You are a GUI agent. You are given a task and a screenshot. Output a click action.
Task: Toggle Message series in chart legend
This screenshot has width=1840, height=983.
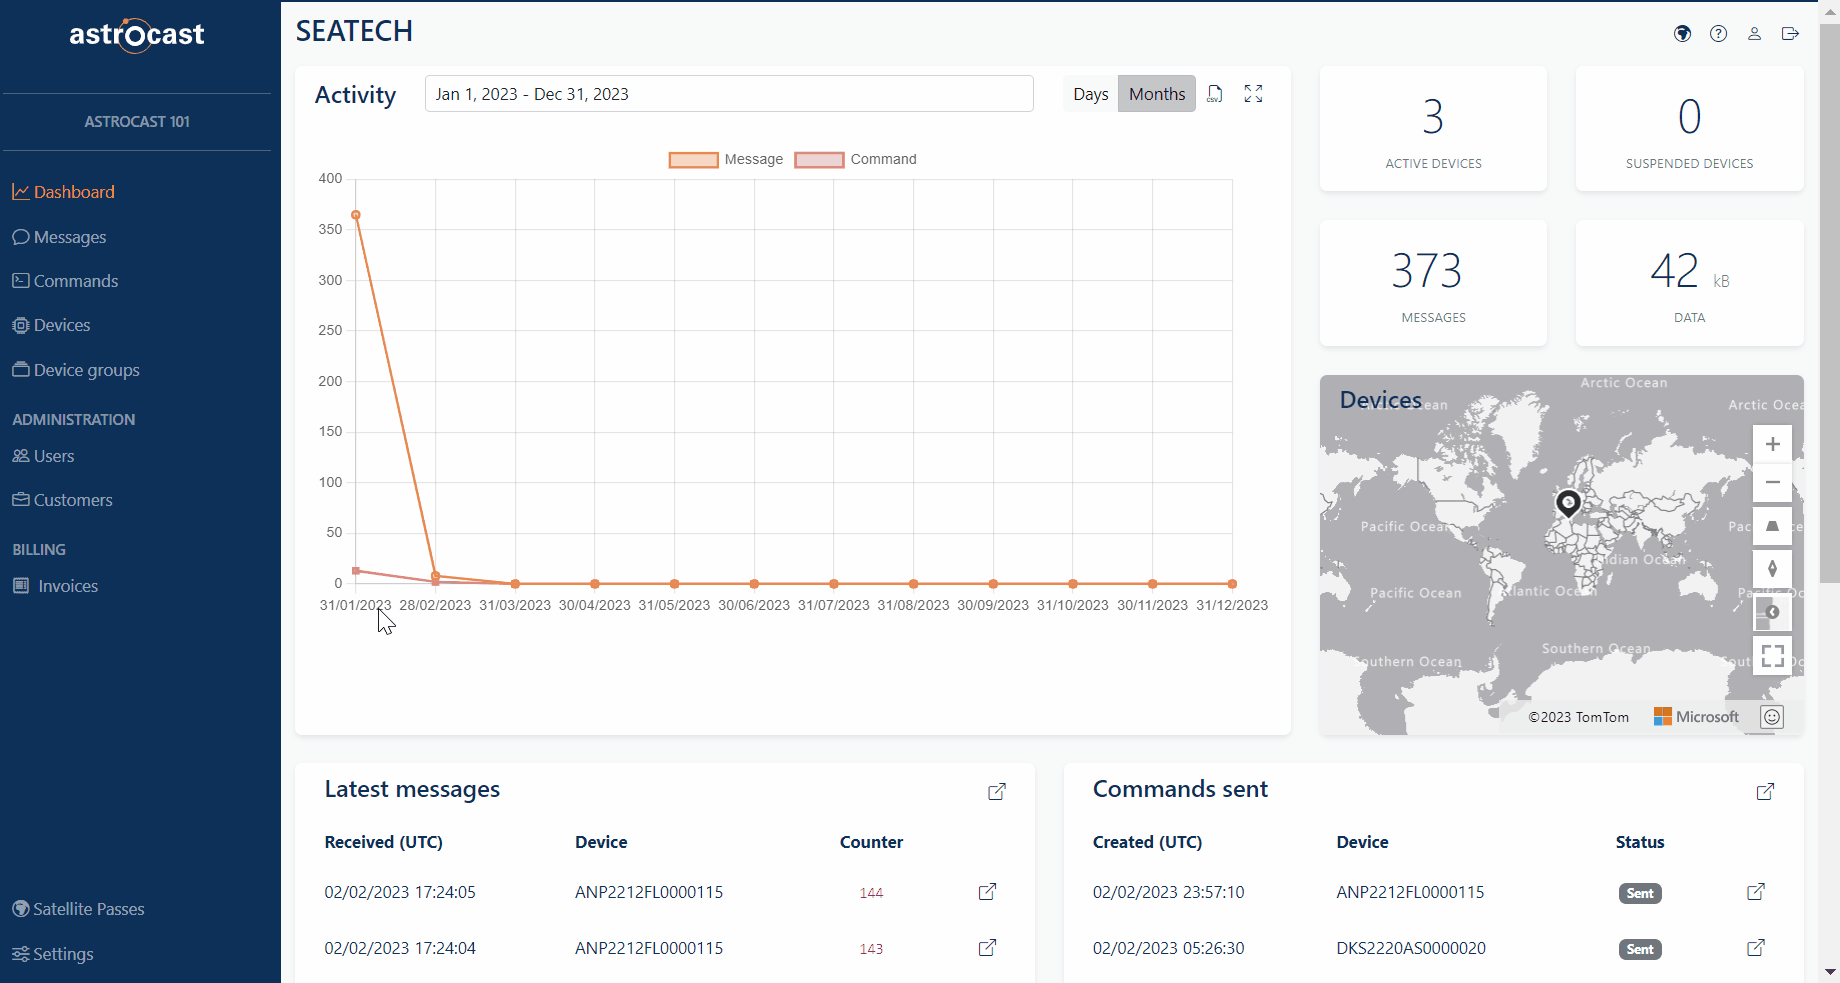[x=726, y=160]
